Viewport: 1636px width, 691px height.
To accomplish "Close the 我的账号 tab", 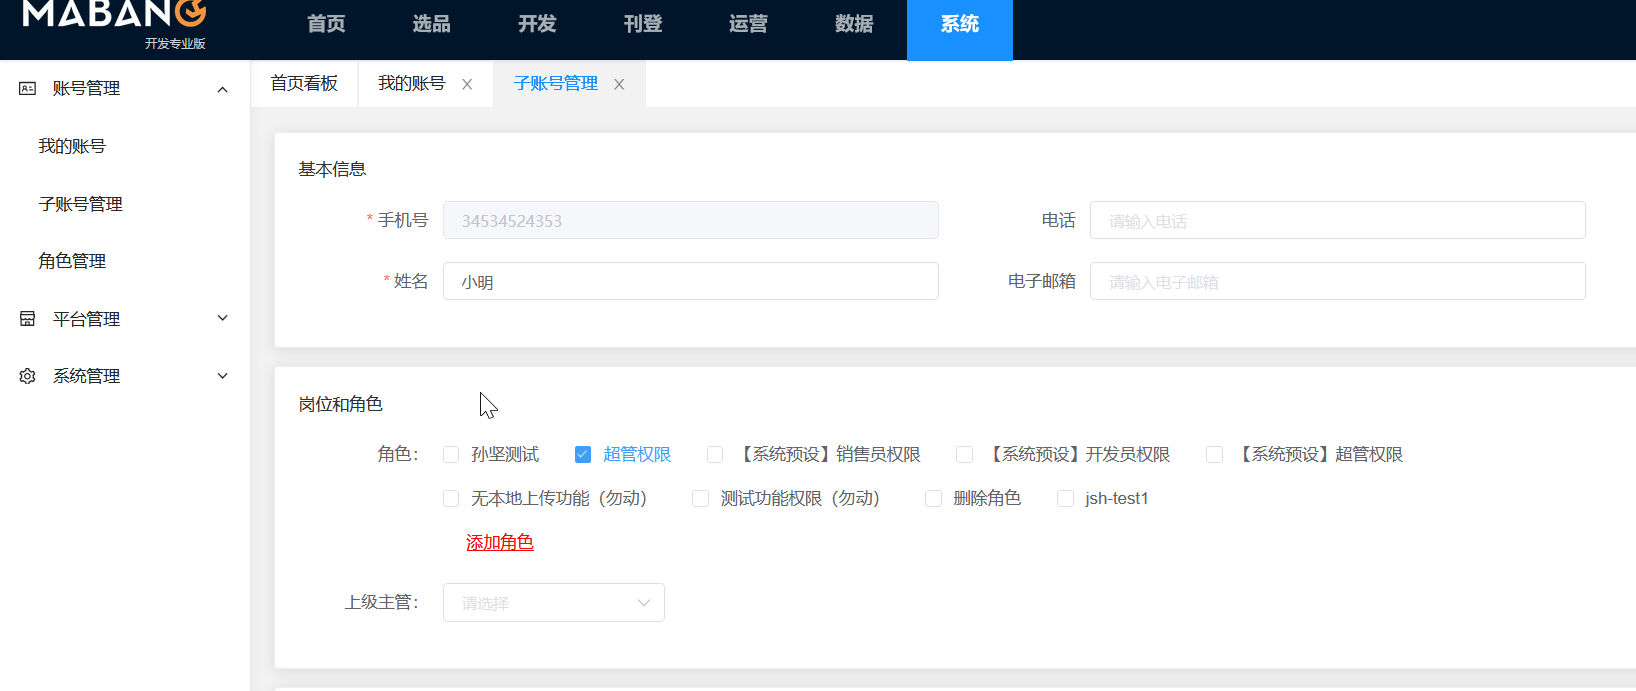I will point(467,85).
